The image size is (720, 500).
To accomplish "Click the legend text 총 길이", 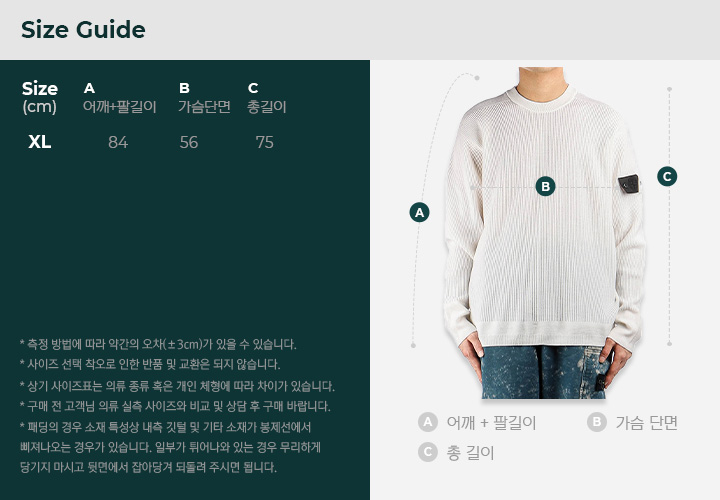I will tap(470, 453).
